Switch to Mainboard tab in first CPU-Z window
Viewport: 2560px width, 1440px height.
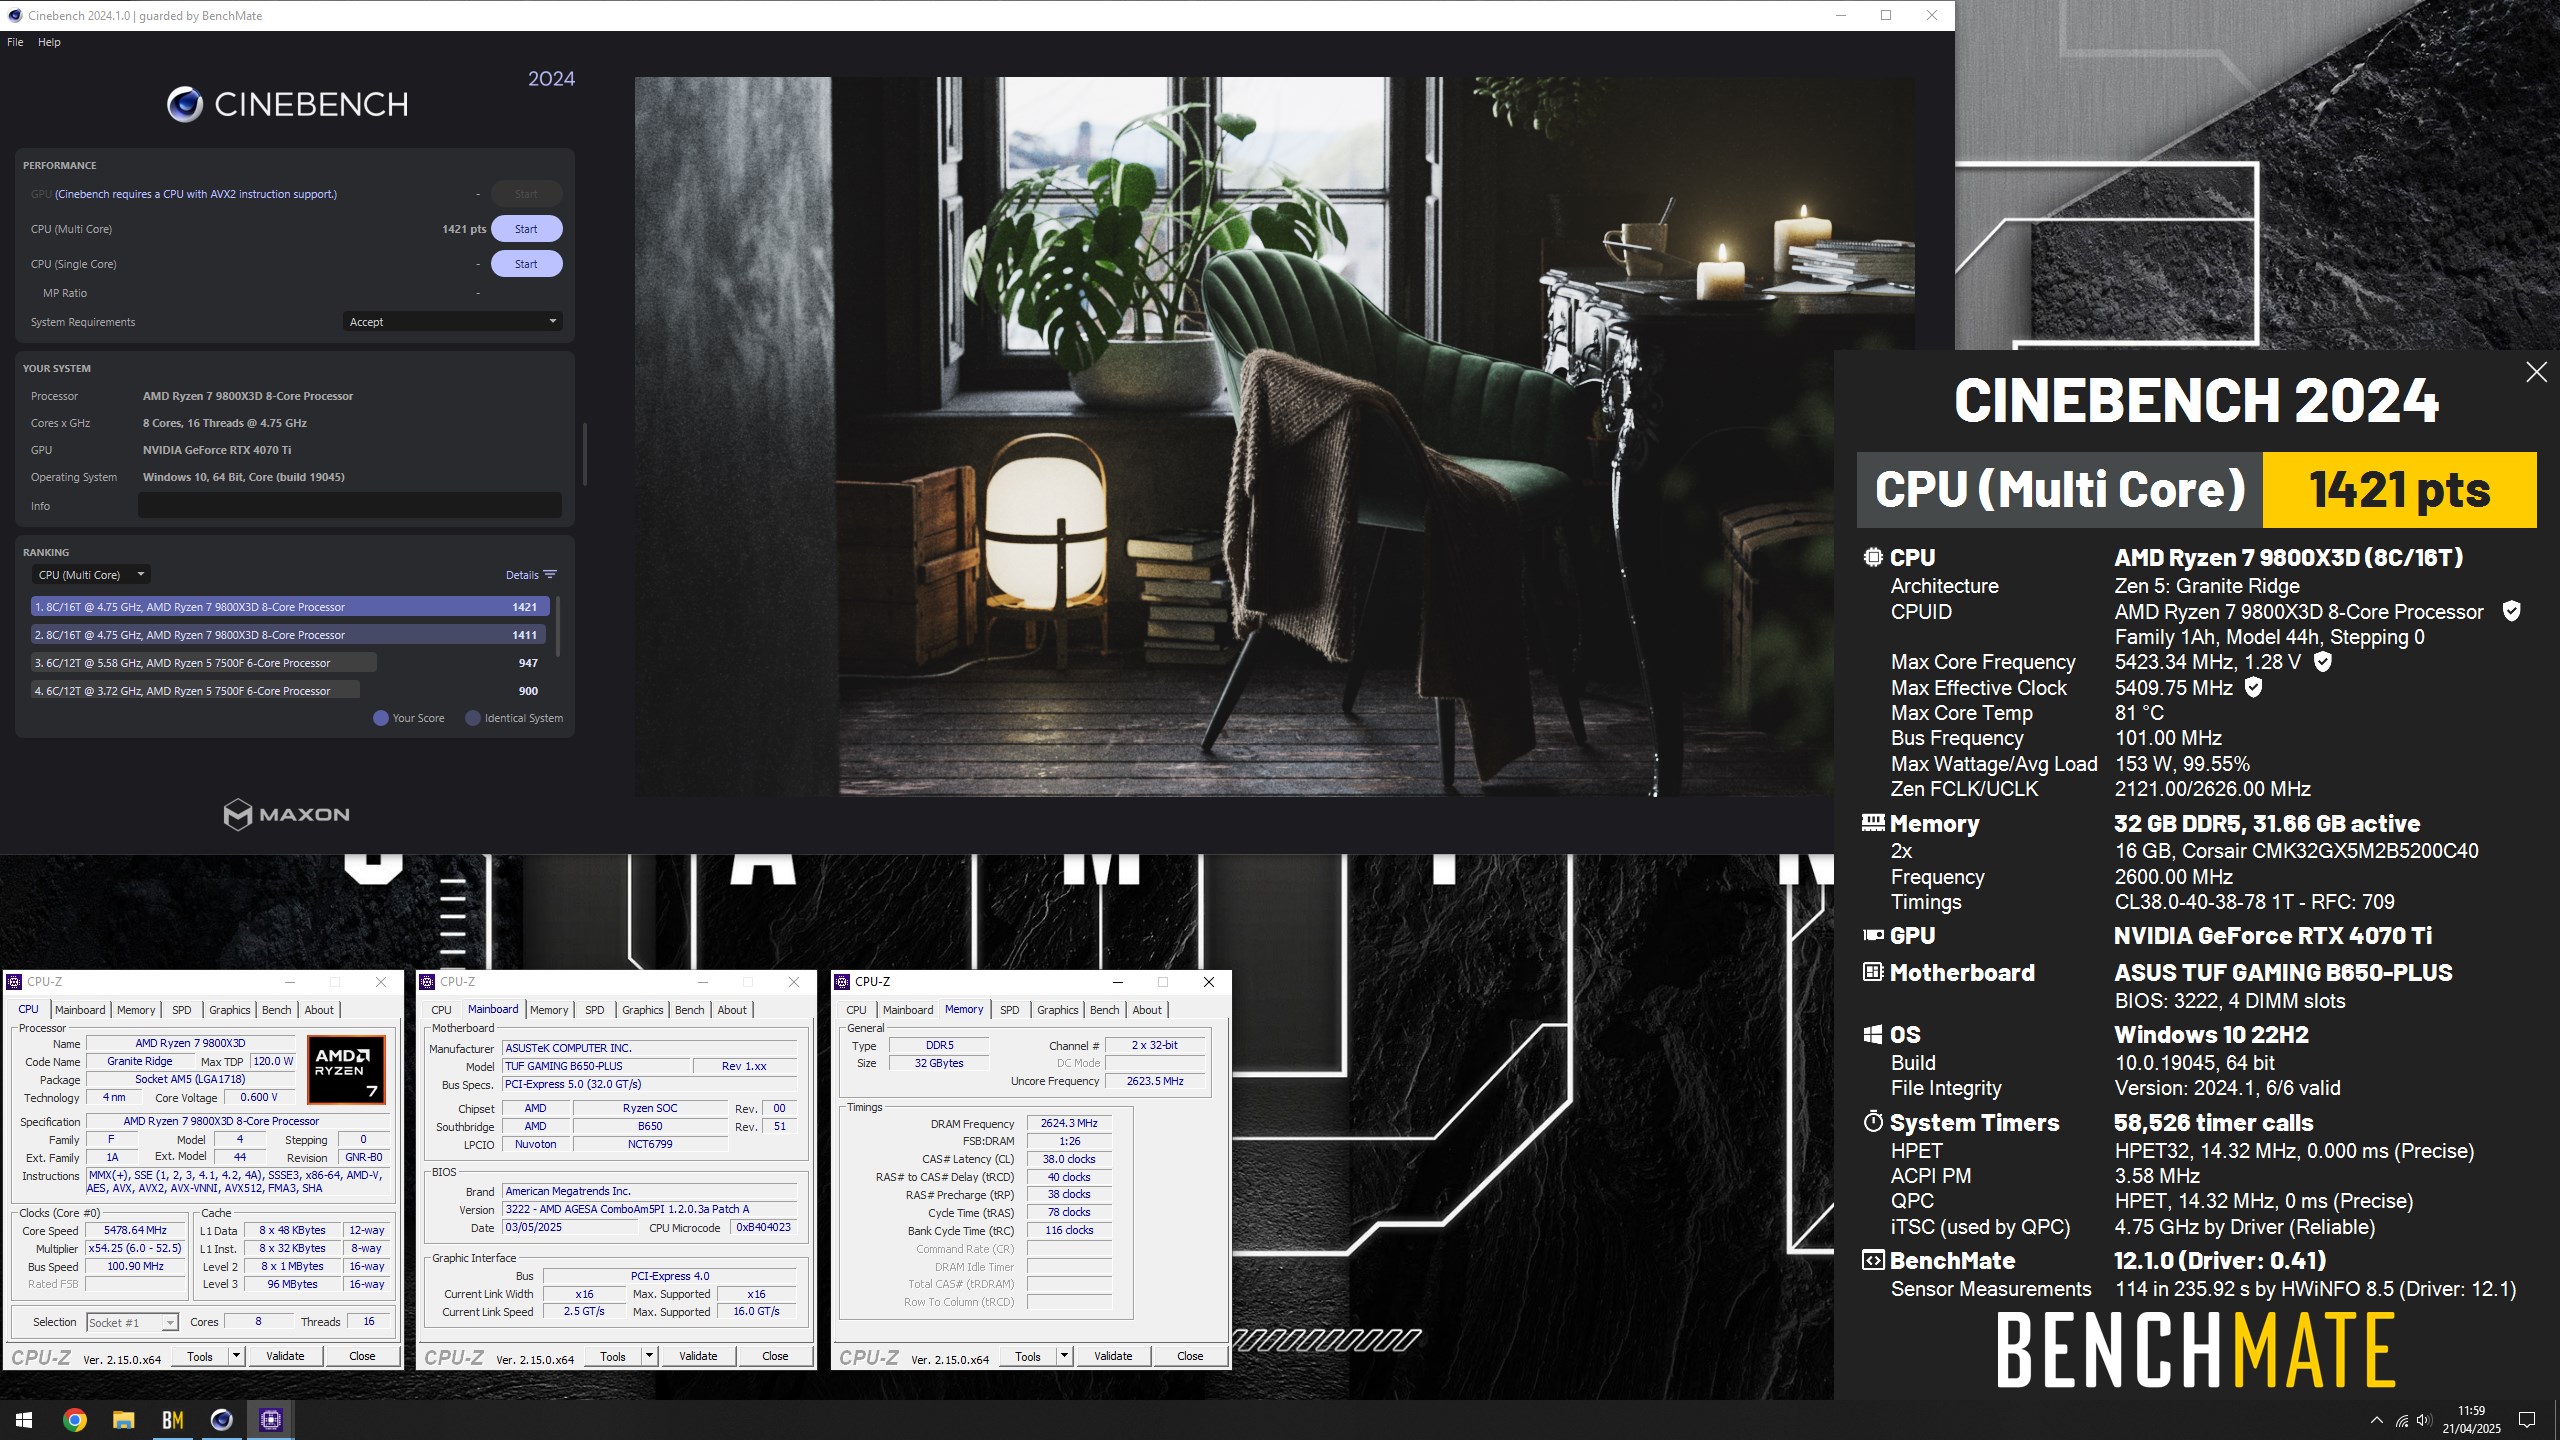(x=80, y=1010)
